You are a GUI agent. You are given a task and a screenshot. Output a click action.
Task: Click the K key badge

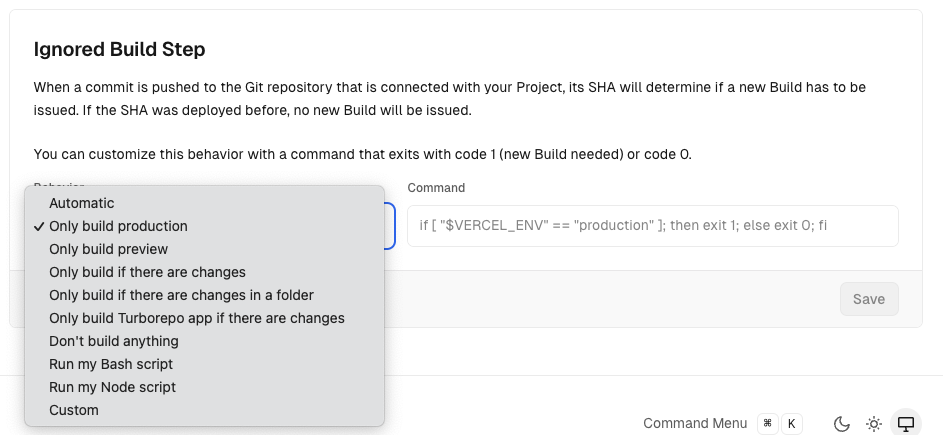[x=792, y=424]
